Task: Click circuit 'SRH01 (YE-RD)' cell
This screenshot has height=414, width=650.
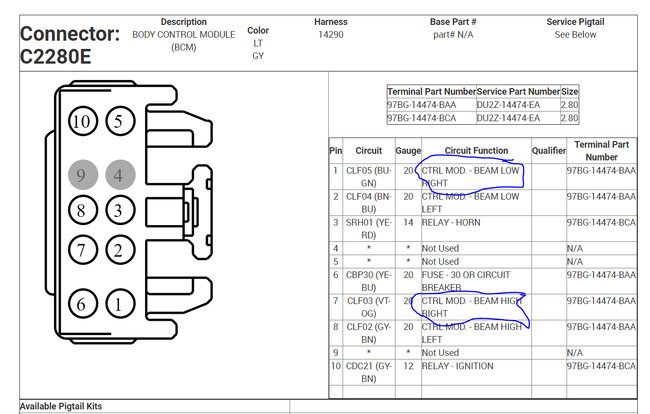Action: pos(369,229)
